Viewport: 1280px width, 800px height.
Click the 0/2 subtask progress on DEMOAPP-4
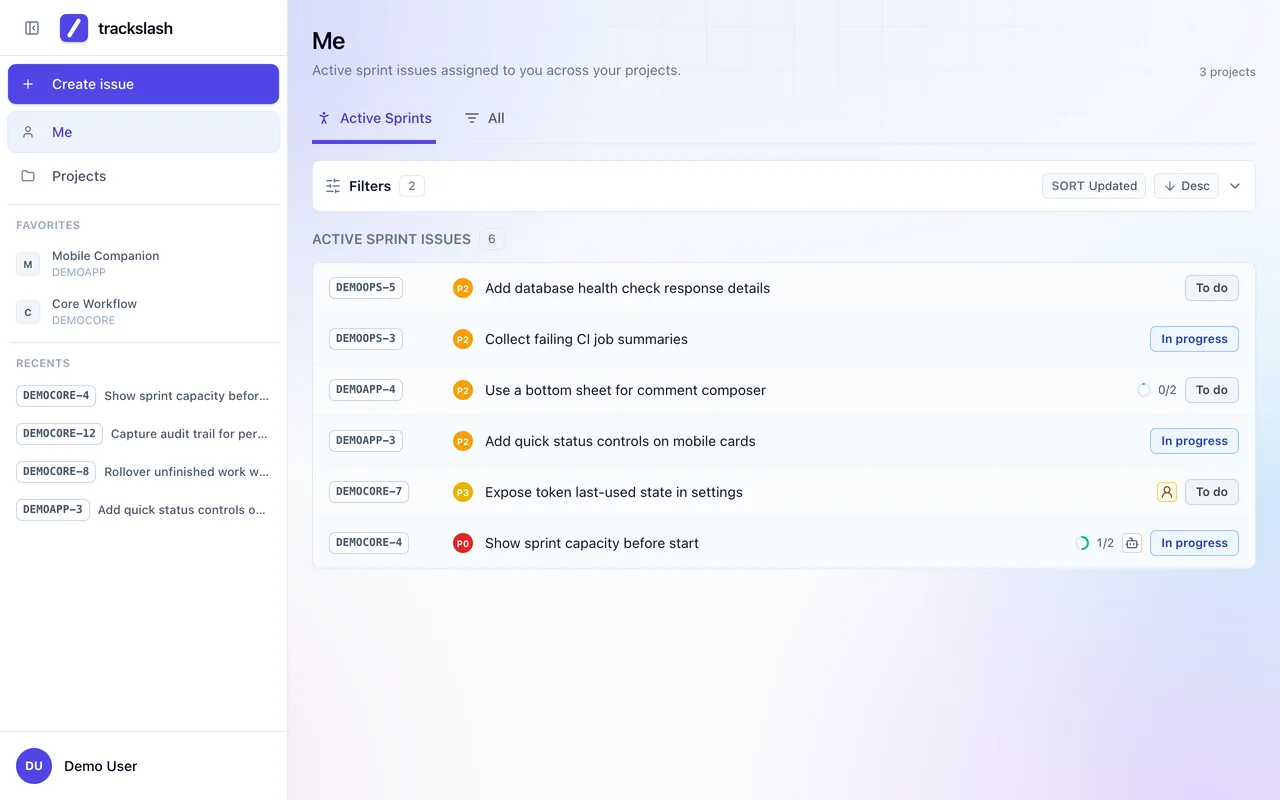coord(1157,390)
